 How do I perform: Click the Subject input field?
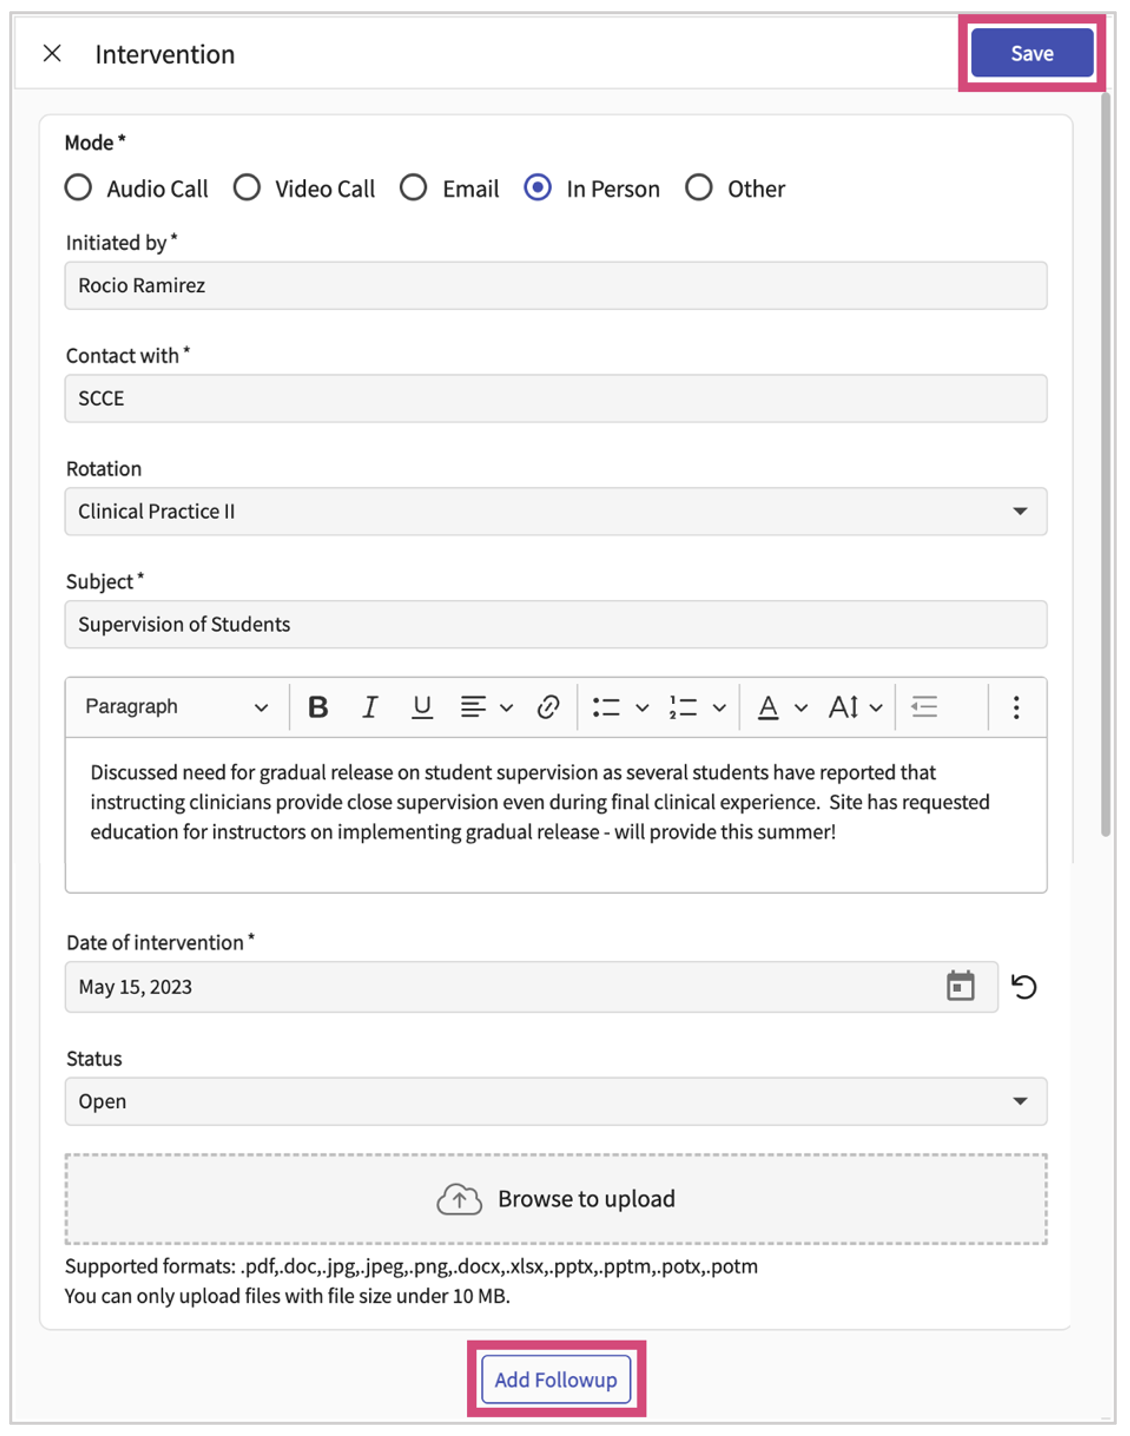[x=555, y=624]
